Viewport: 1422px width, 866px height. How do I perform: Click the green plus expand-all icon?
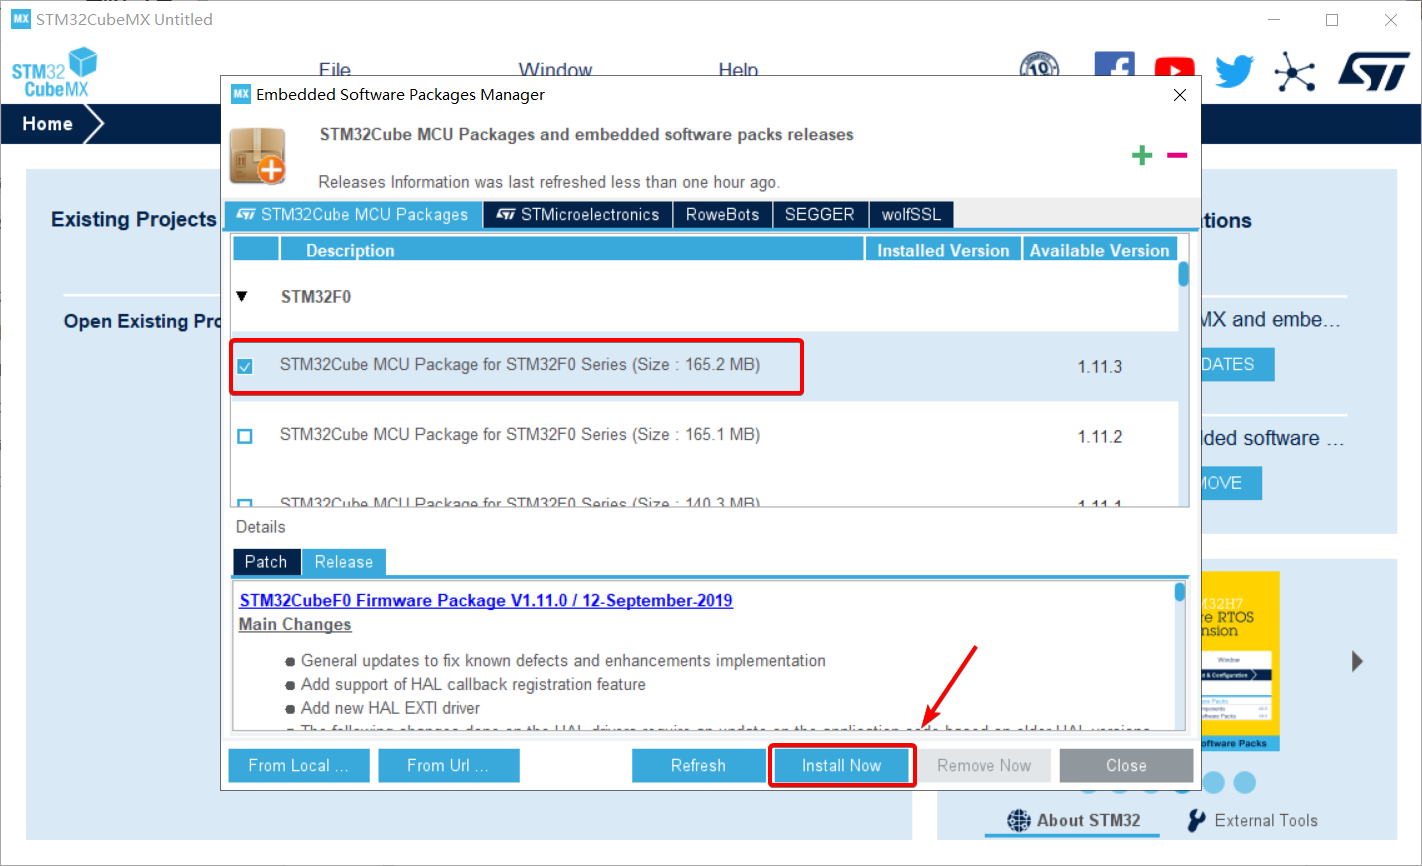(1142, 155)
